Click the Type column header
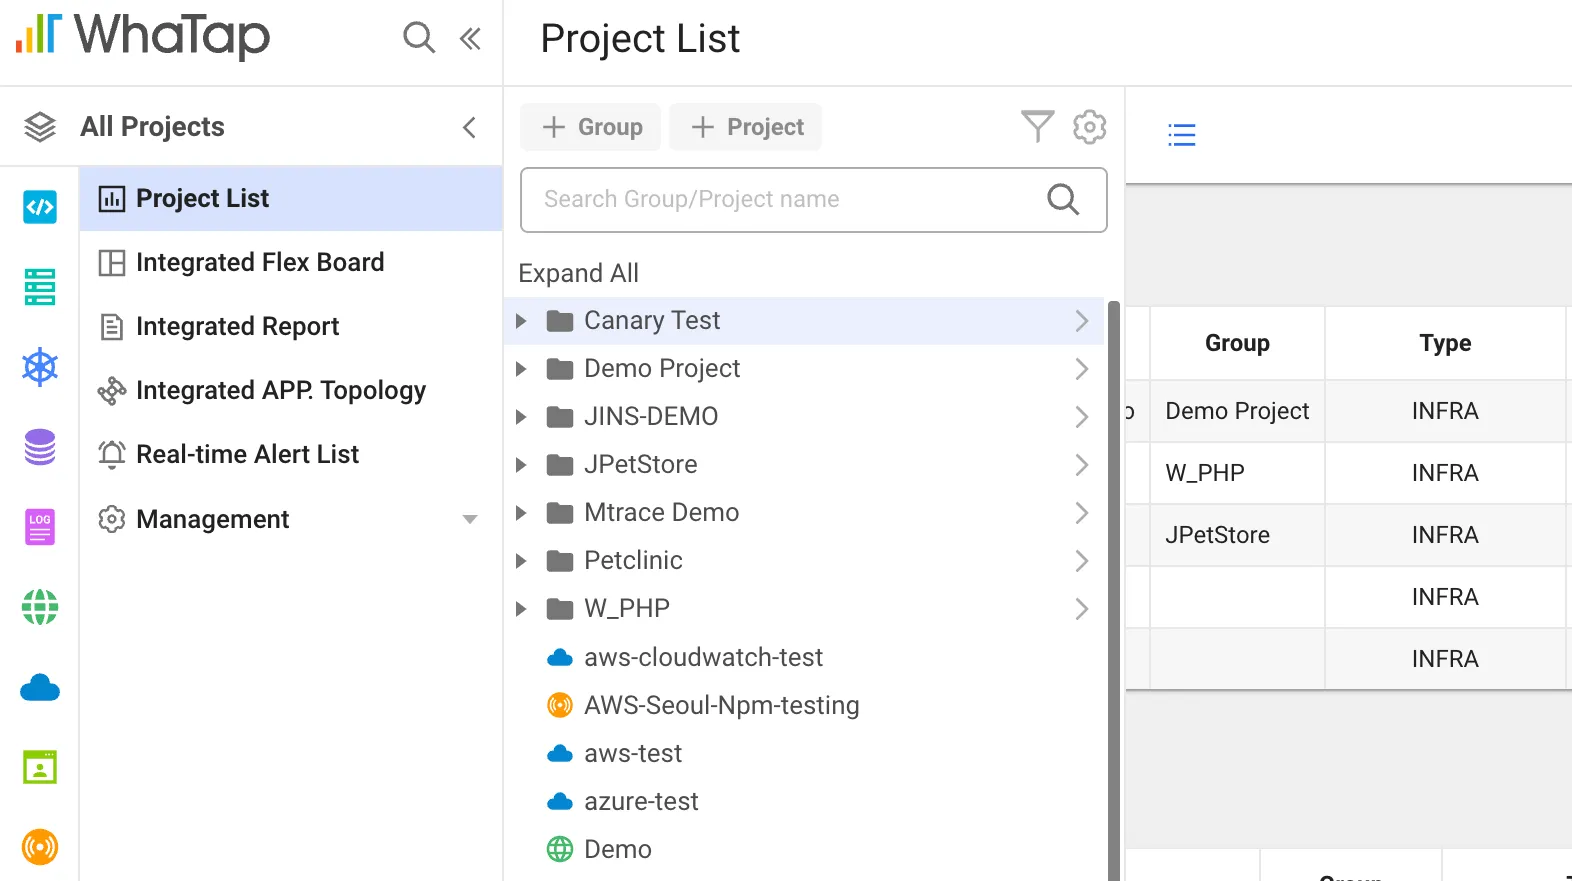 pos(1445,343)
